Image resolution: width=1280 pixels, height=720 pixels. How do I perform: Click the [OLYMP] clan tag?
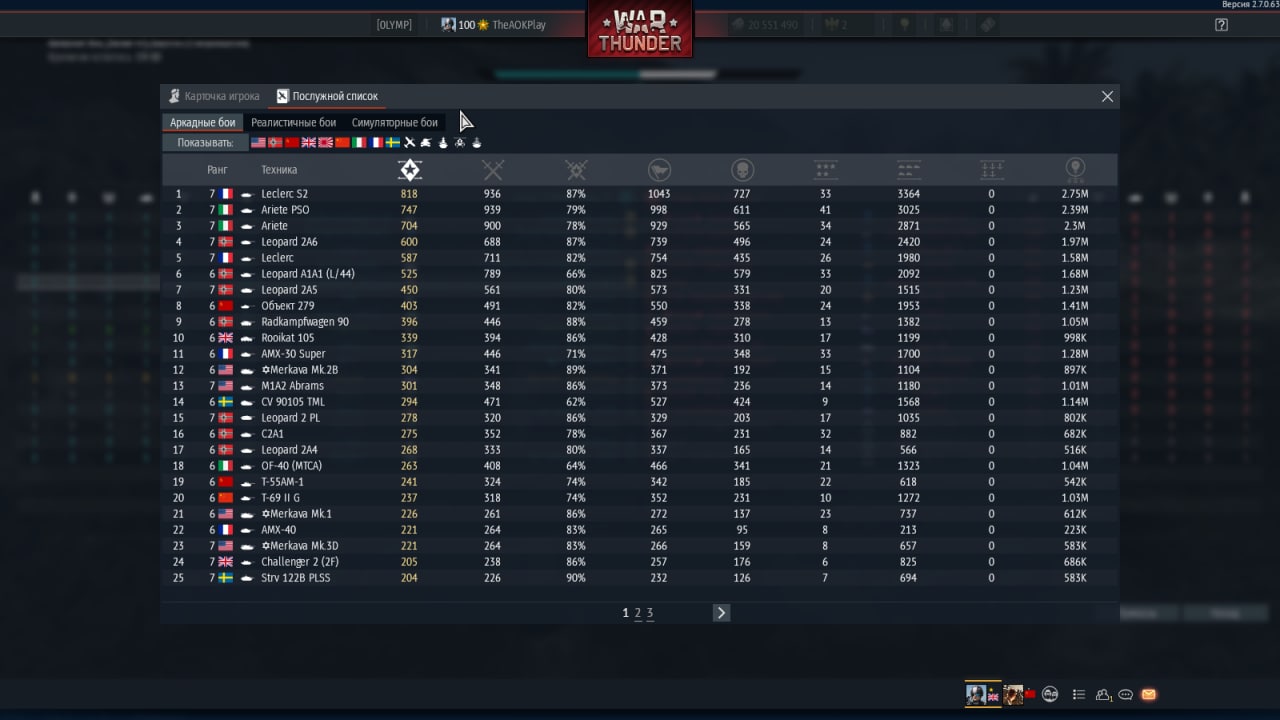(394, 25)
